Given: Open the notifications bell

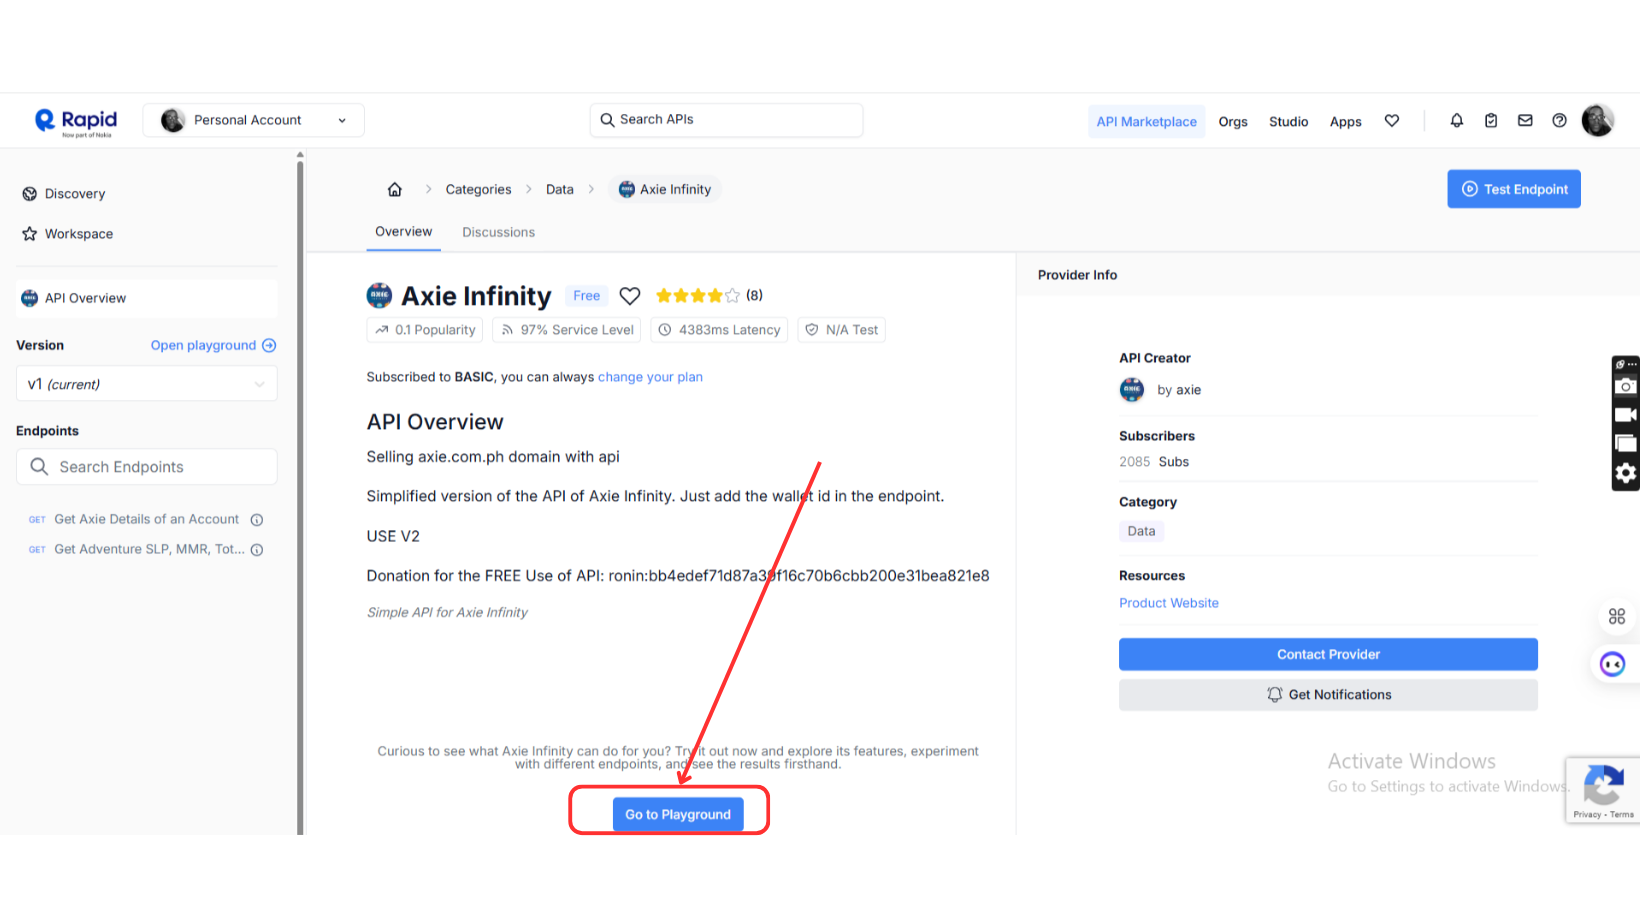Looking at the screenshot, I should 1457,121.
